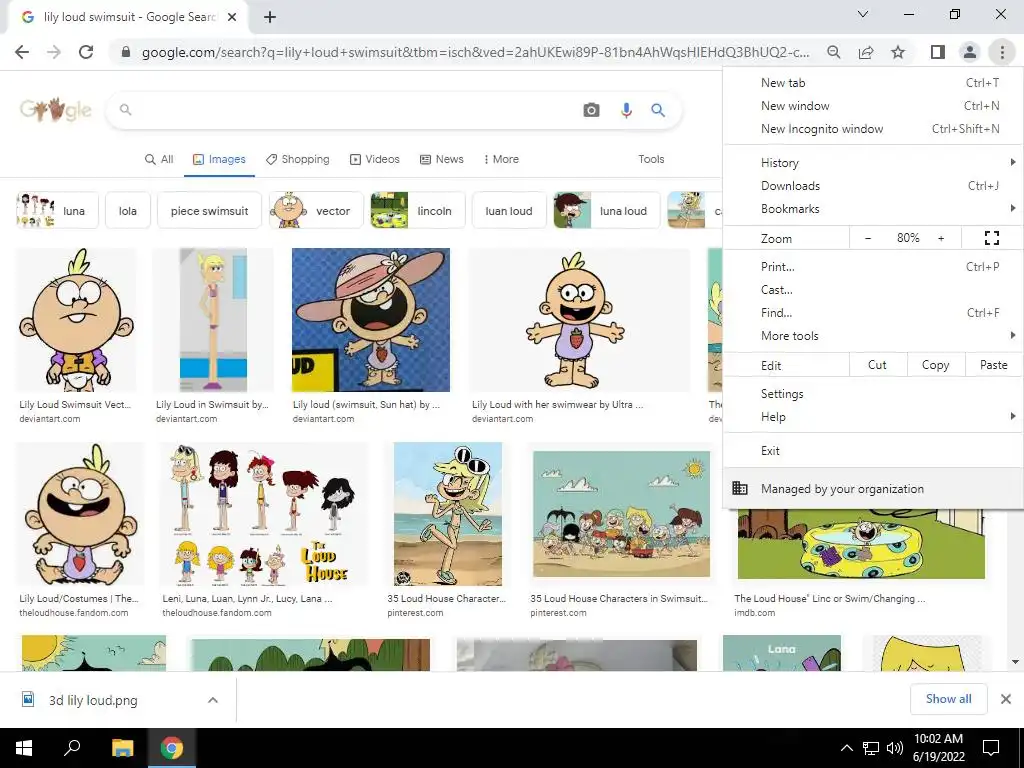Image resolution: width=1024 pixels, height=768 pixels.
Task: Increase zoom with the plus button
Action: pos(941,238)
